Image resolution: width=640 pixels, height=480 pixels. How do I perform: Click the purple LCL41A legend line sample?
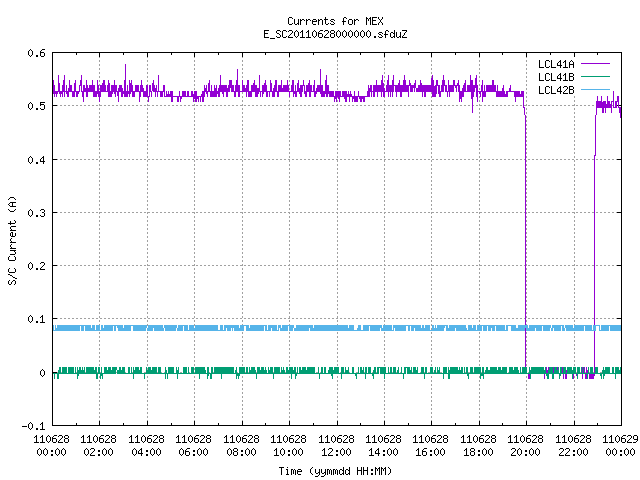[x=595, y=64]
